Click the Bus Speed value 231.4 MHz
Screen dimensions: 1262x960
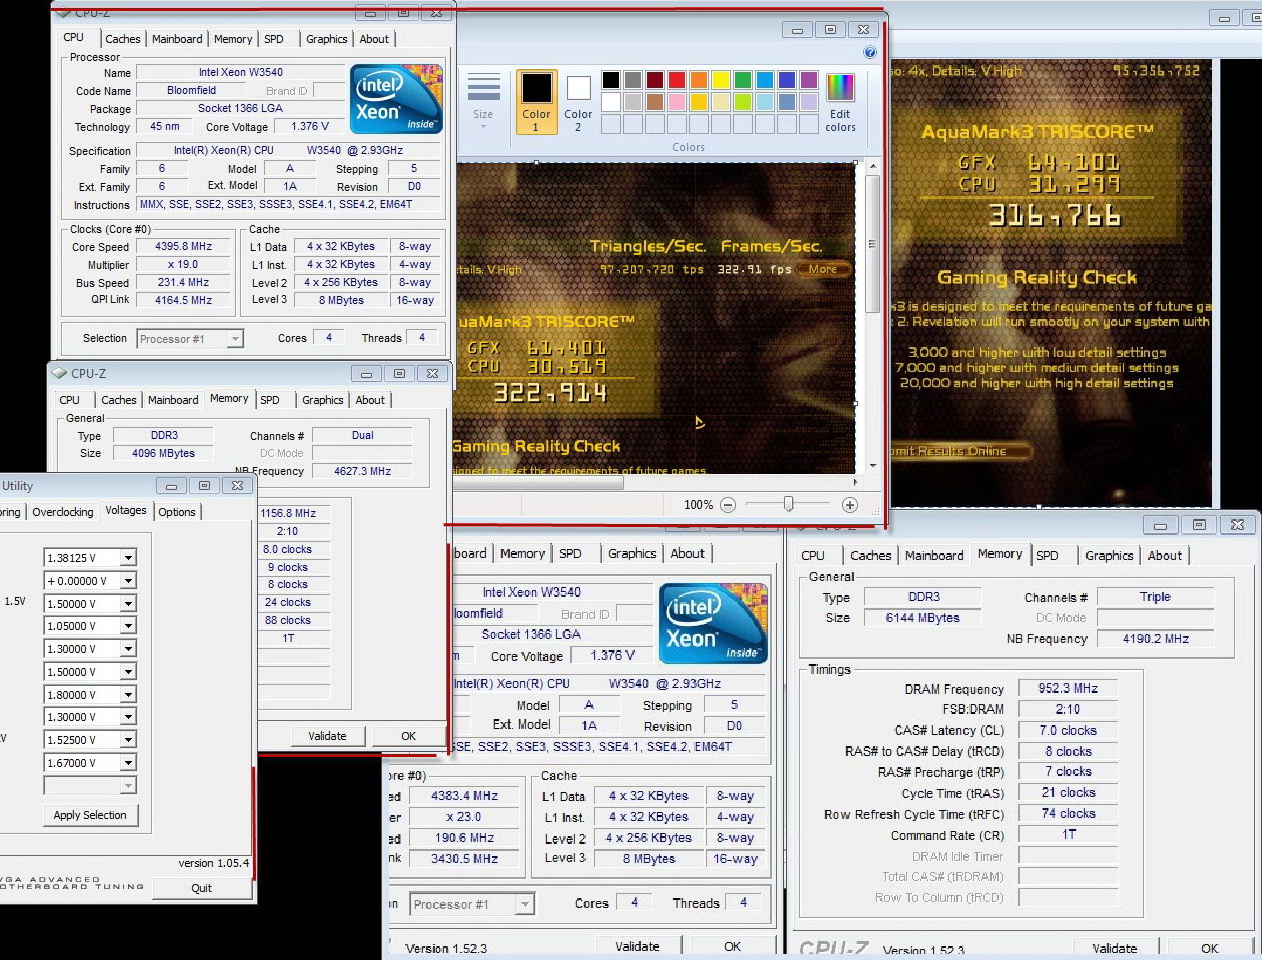tap(183, 283)
